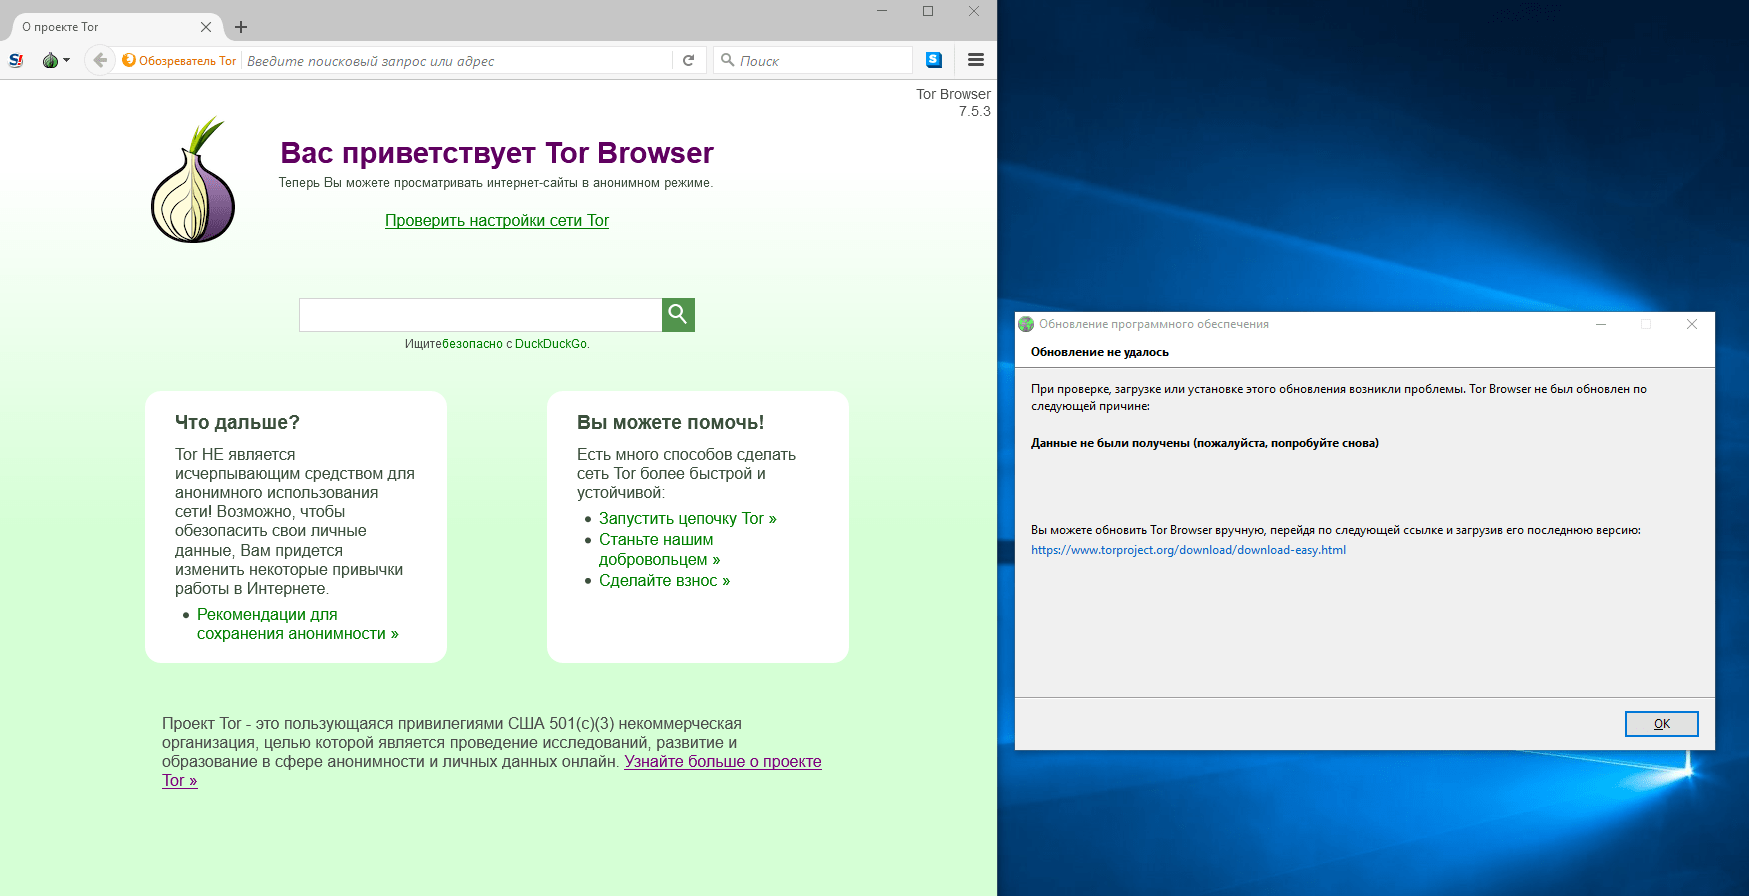The width and height of the screenshot is (1749, 896).
Task: Go back with the back arrow
Action: pyautogui.click(x=100, y=60)
